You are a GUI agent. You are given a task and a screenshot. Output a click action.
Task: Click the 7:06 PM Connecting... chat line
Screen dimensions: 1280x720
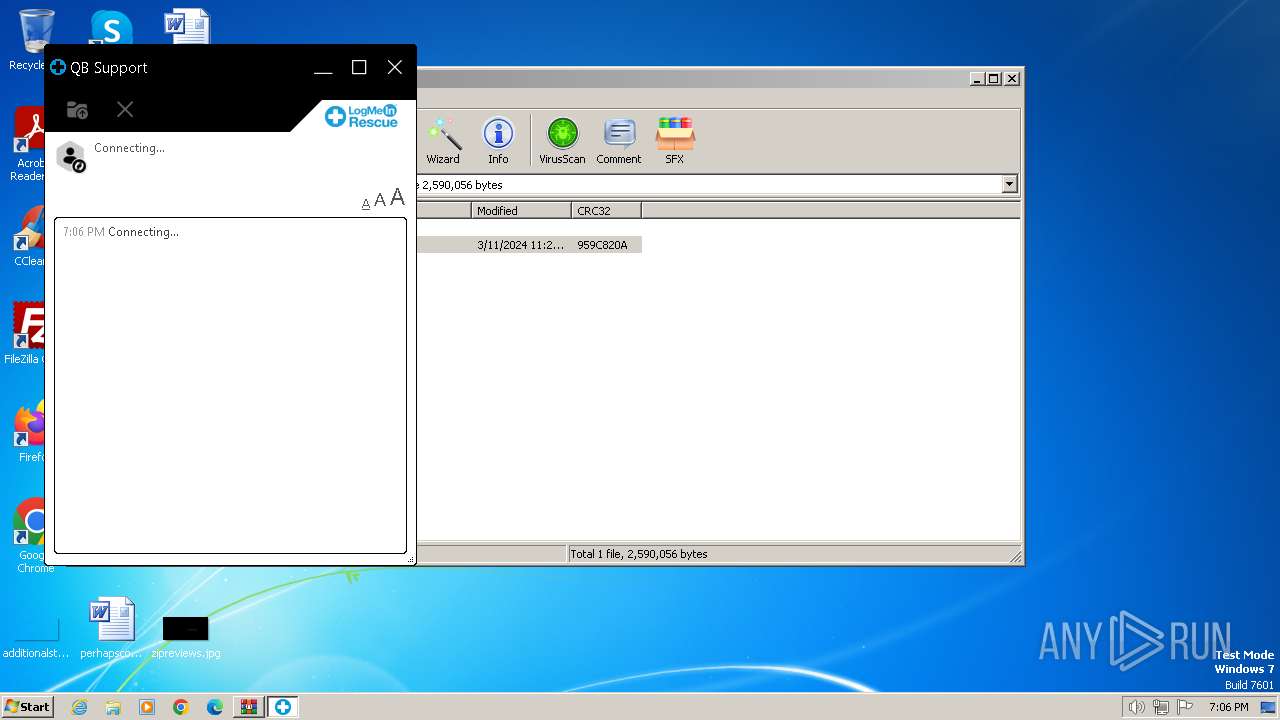[x=121, y=232]
